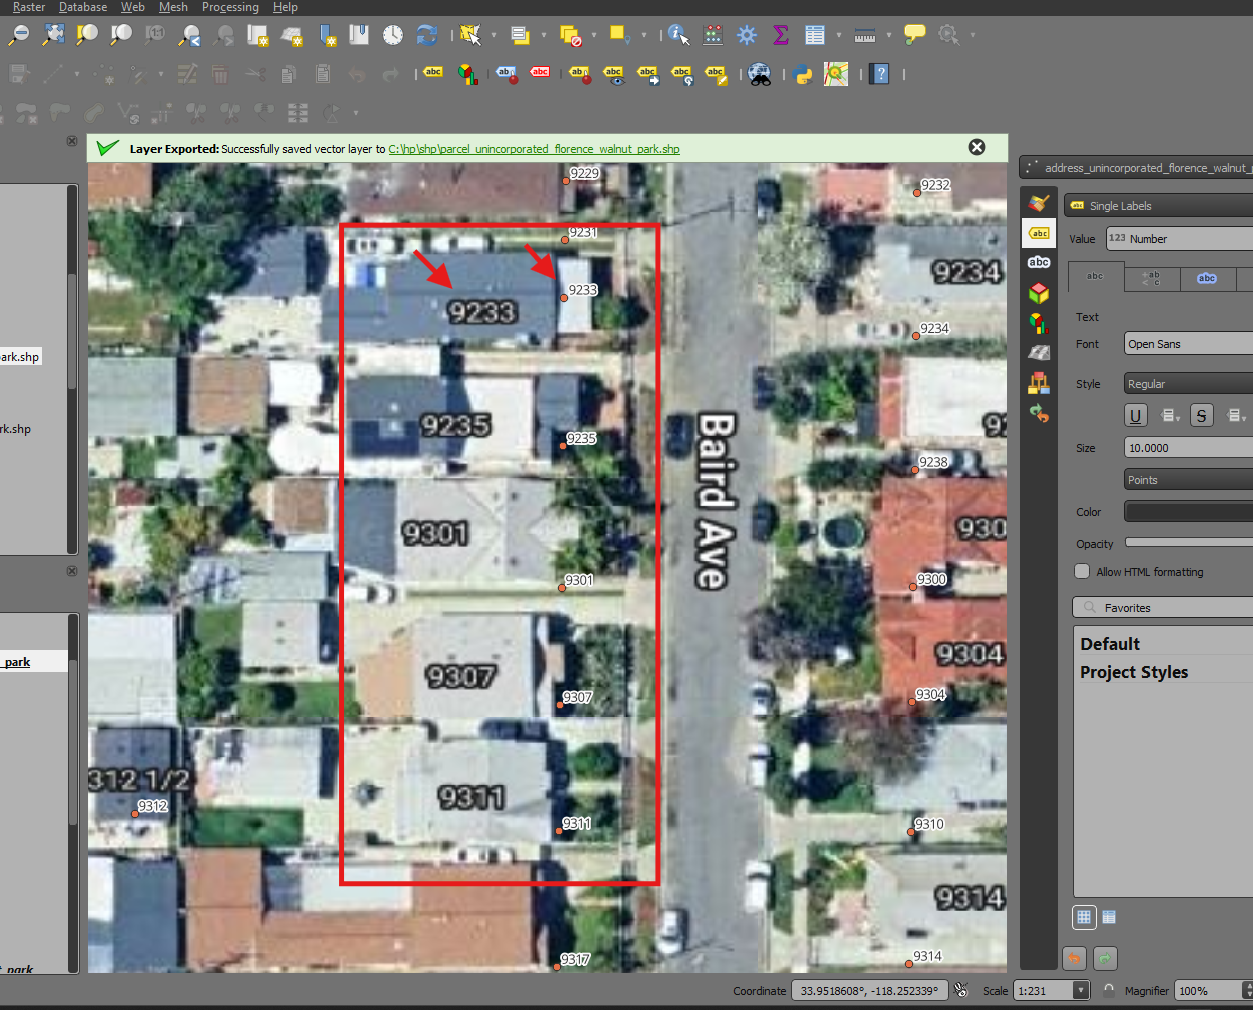Screen dimensions: 1253x1010
Task: Enable Allow HTML formatting checkbox
Action: click(1082, 571)
